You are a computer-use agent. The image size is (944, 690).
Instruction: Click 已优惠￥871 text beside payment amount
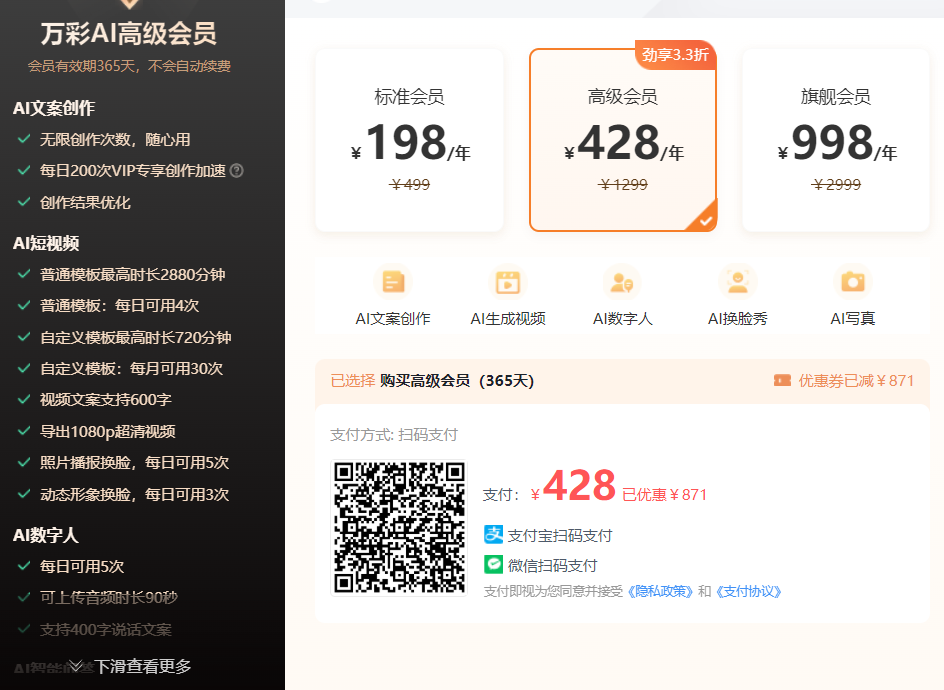[664, 495]
